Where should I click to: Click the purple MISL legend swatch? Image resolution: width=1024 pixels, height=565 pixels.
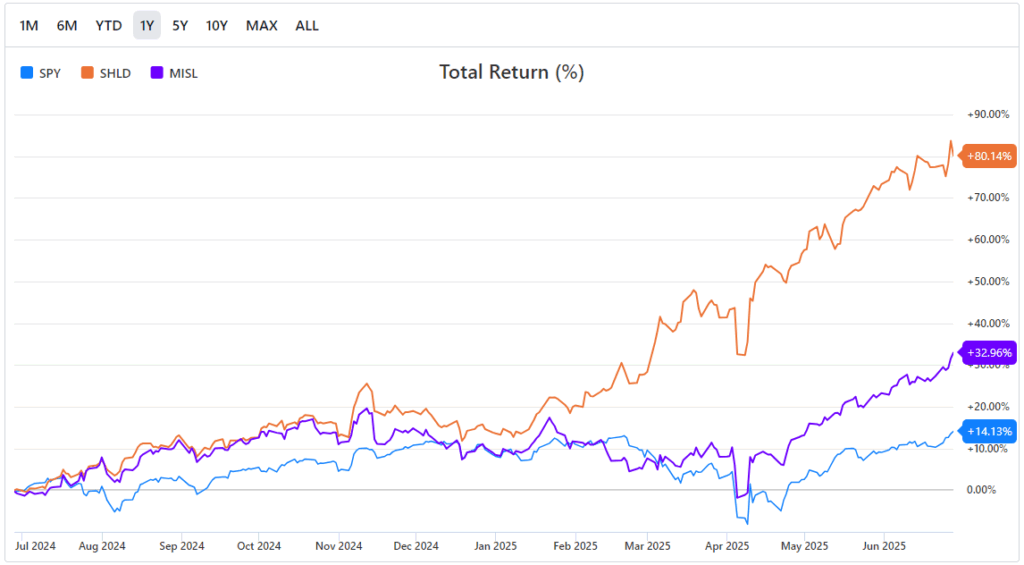click(157, 73)
